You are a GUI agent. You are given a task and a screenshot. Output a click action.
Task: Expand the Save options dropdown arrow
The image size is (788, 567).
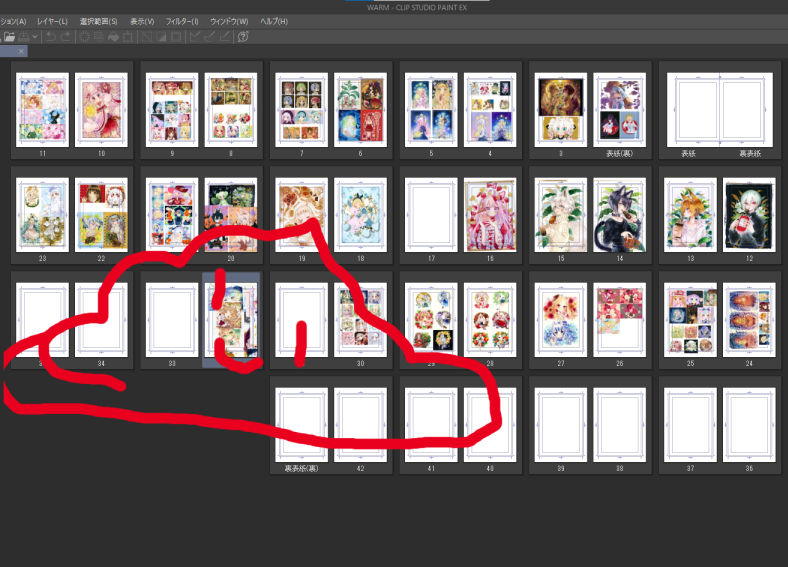(35, 37)
